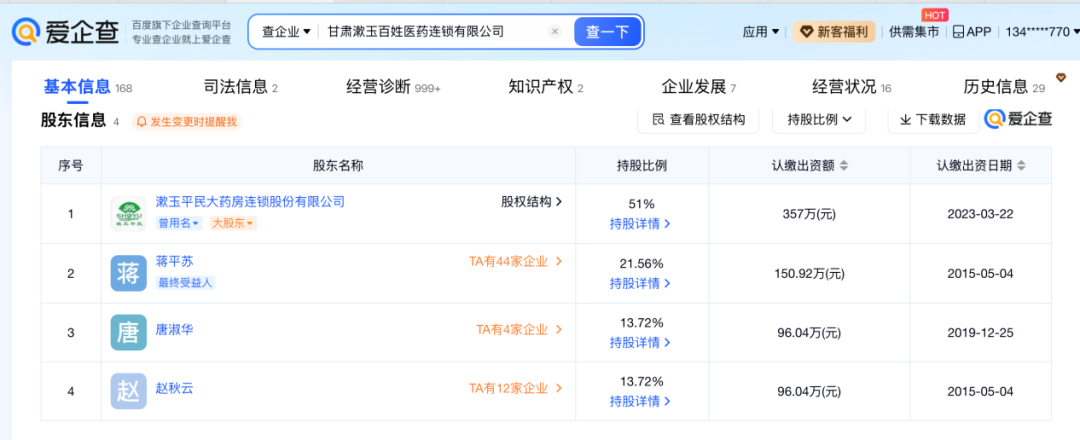
Task: Sort by 认缴出资日期 column arrows
Action: pos(1021,165)
